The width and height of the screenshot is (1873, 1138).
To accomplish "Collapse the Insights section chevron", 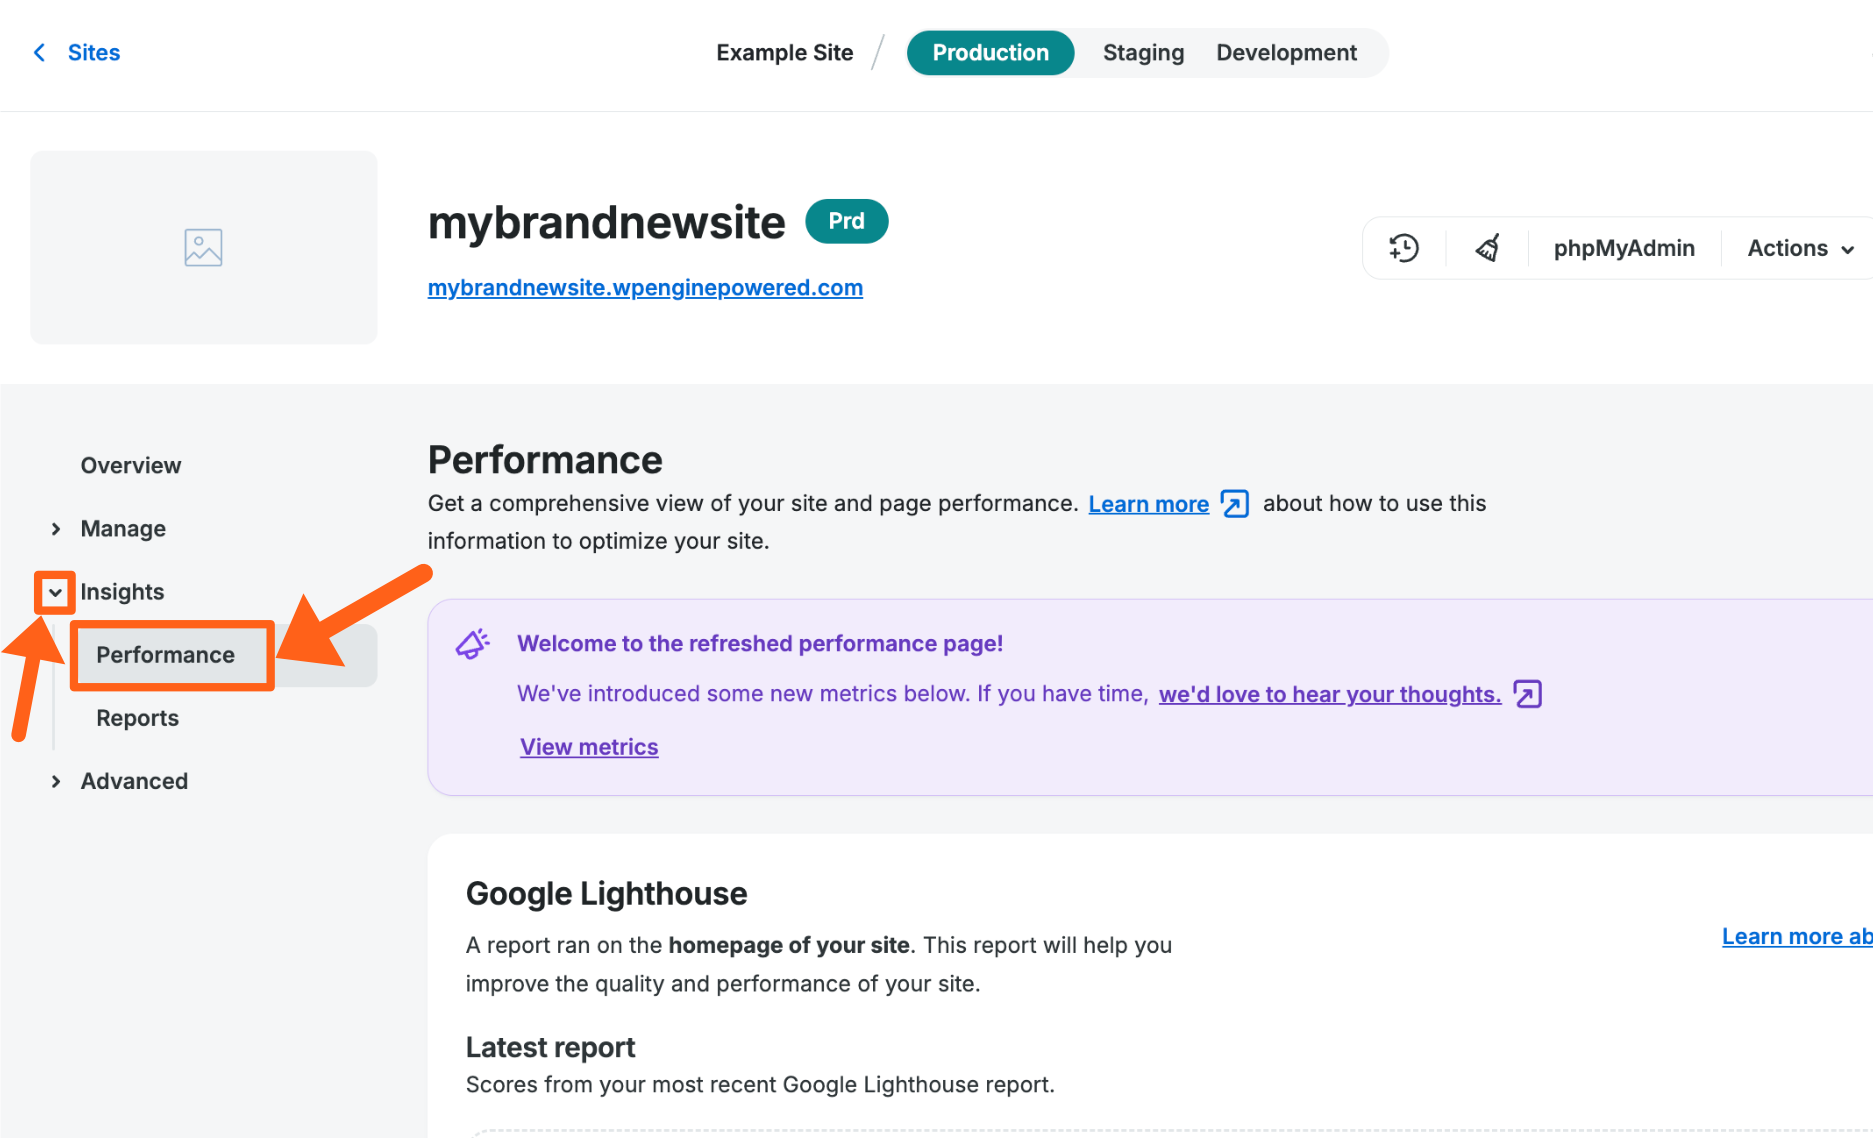I will pyautogui.click(x=56, y=592).
